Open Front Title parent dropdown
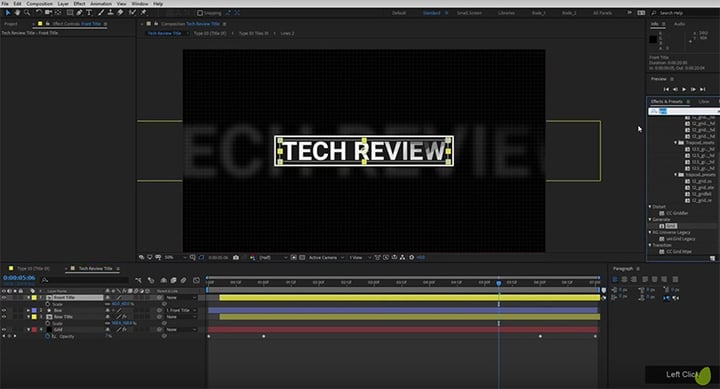Image resolution: width=720 pixels, height=389 pixels. tap(181, 298)
